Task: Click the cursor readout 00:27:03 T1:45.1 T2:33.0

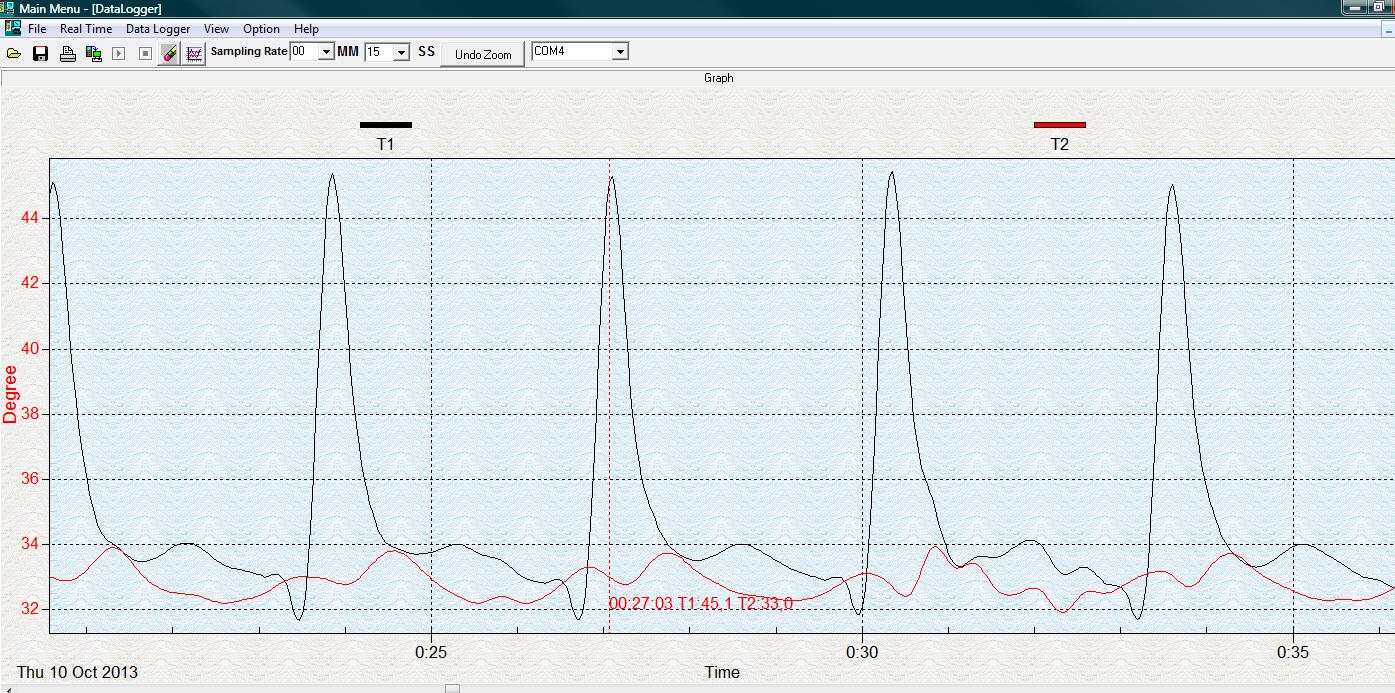Action: (701, 603)
